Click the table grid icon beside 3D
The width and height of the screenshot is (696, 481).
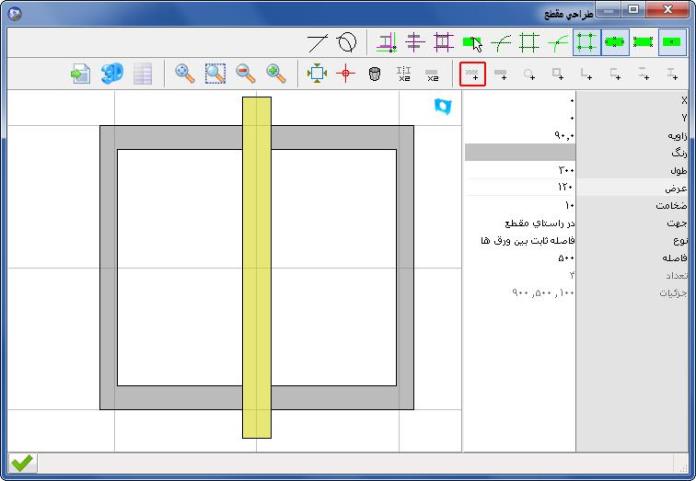tap(142, 74)
